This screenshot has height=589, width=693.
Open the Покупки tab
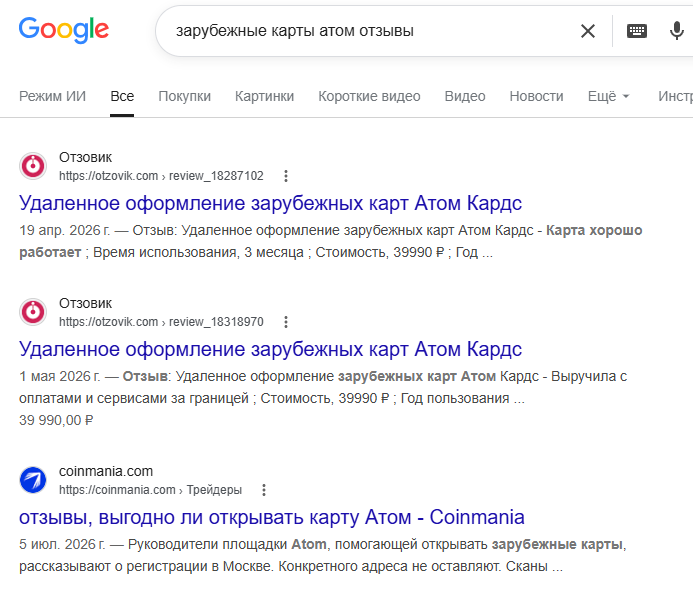point(185,96)
